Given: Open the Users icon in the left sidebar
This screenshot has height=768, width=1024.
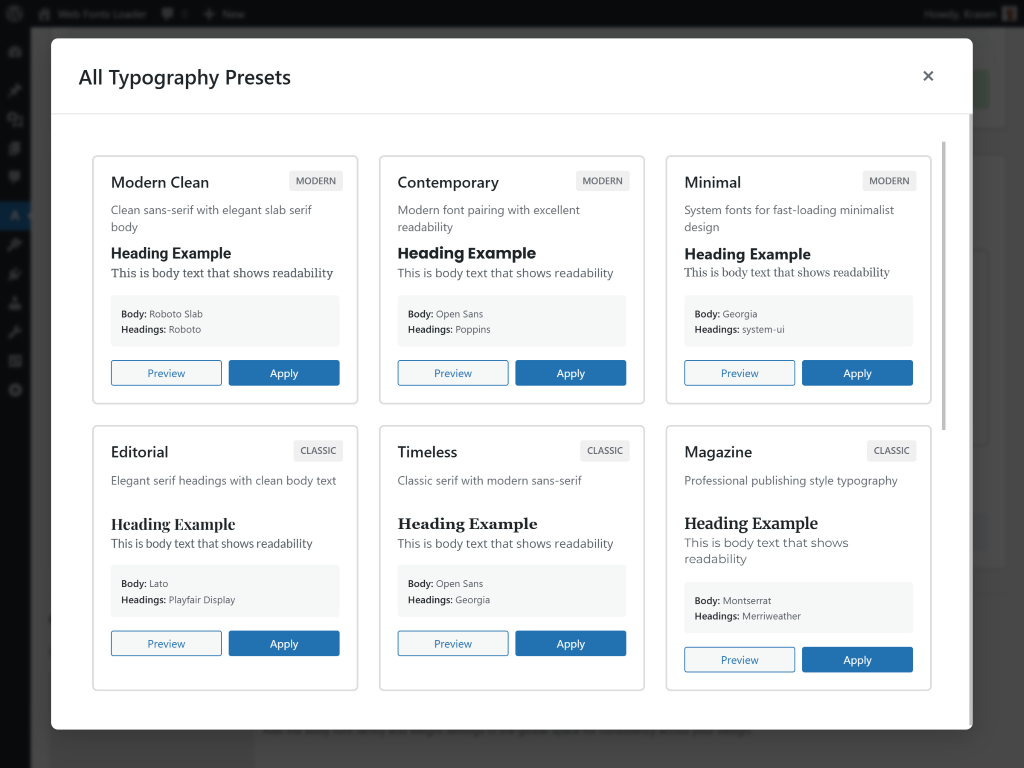Looking at the screenshot, I should 14,303.
